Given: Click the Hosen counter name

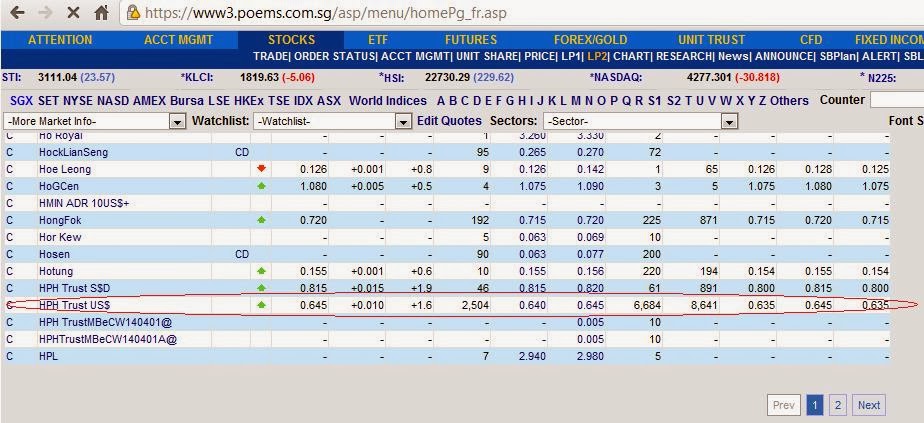Looking at the screenshot, I should click(54, 255).
